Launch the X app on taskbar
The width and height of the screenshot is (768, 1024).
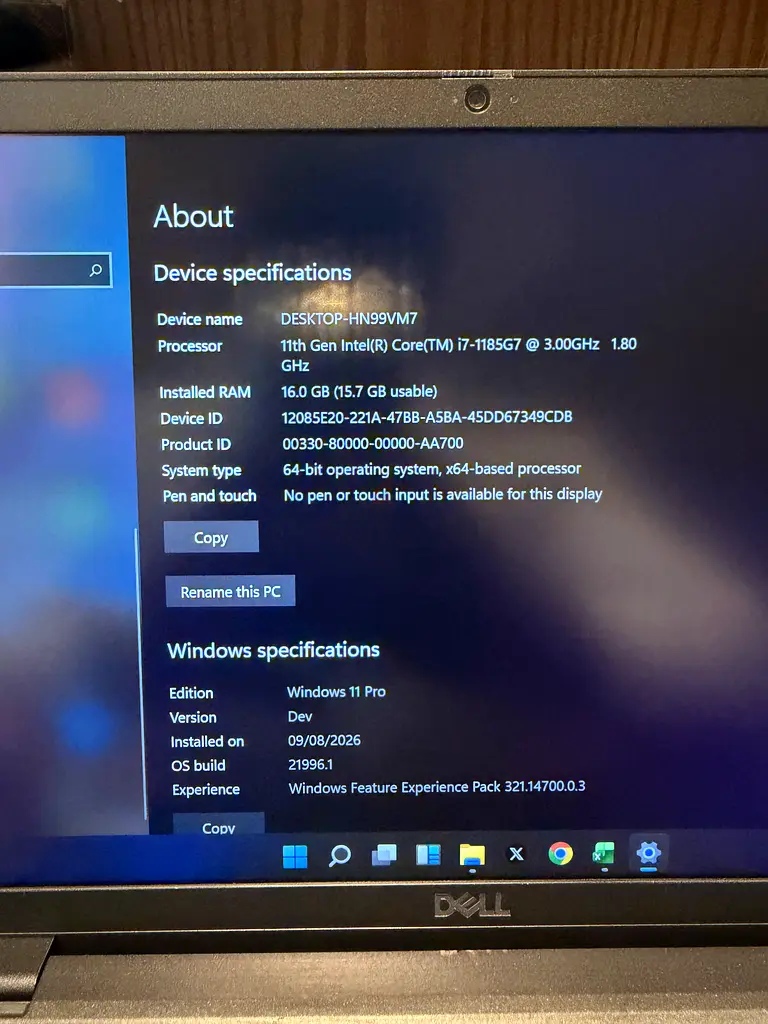click(517, 854)
